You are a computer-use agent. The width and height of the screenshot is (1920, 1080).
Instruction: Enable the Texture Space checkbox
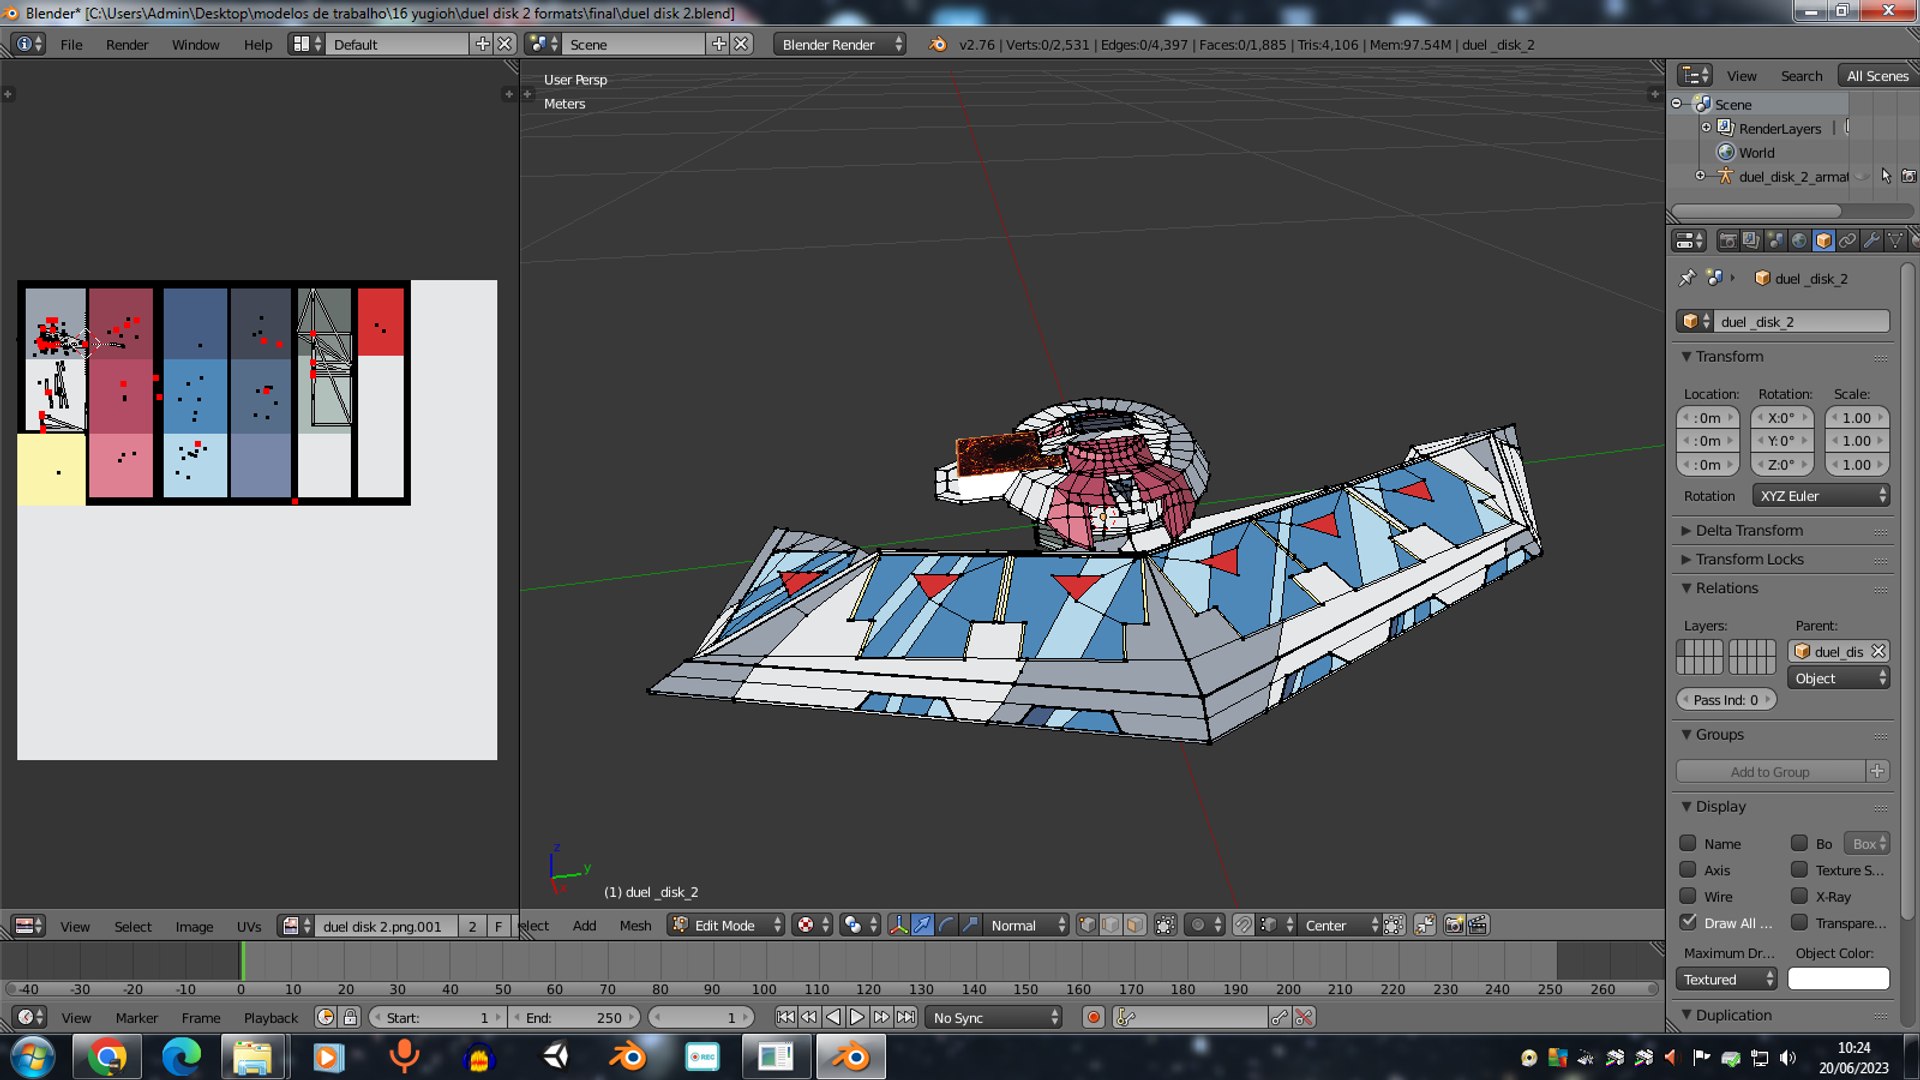point(1799,869)
